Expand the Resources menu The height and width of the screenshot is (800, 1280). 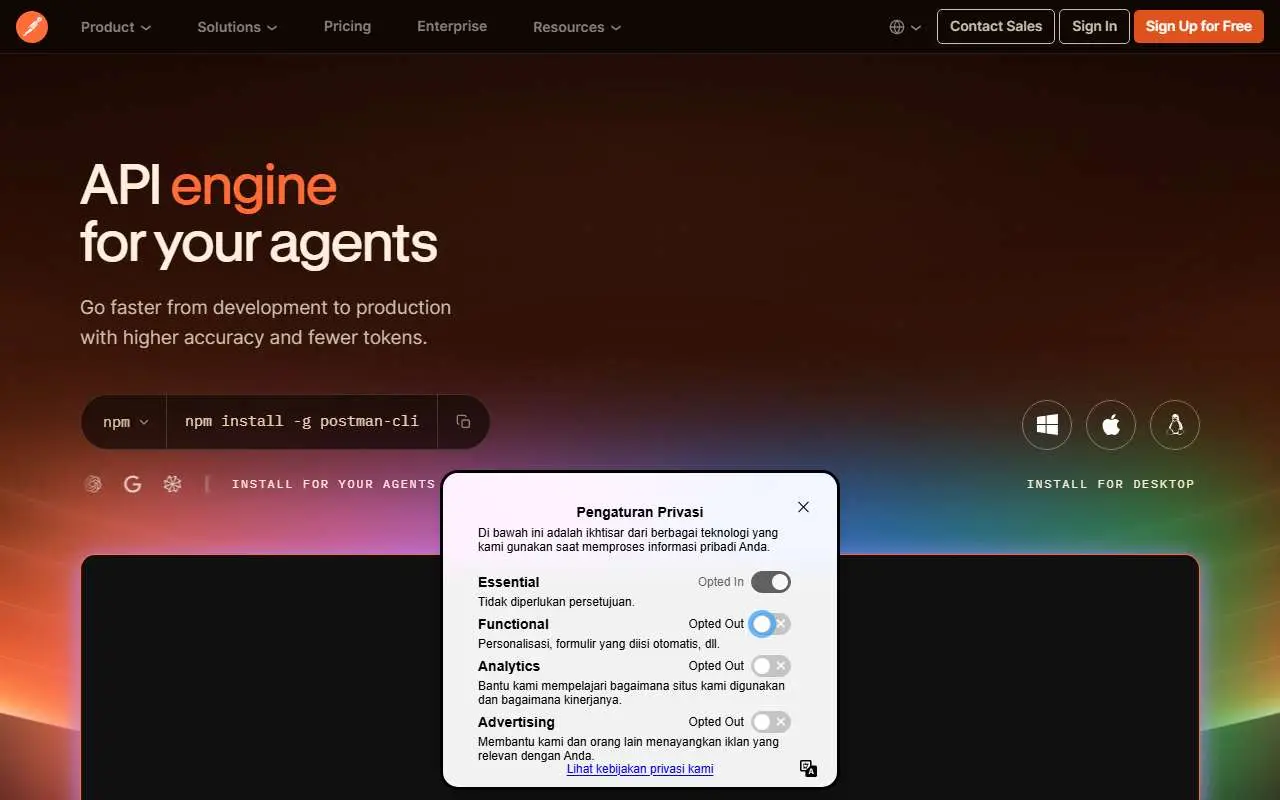point(577,27)
